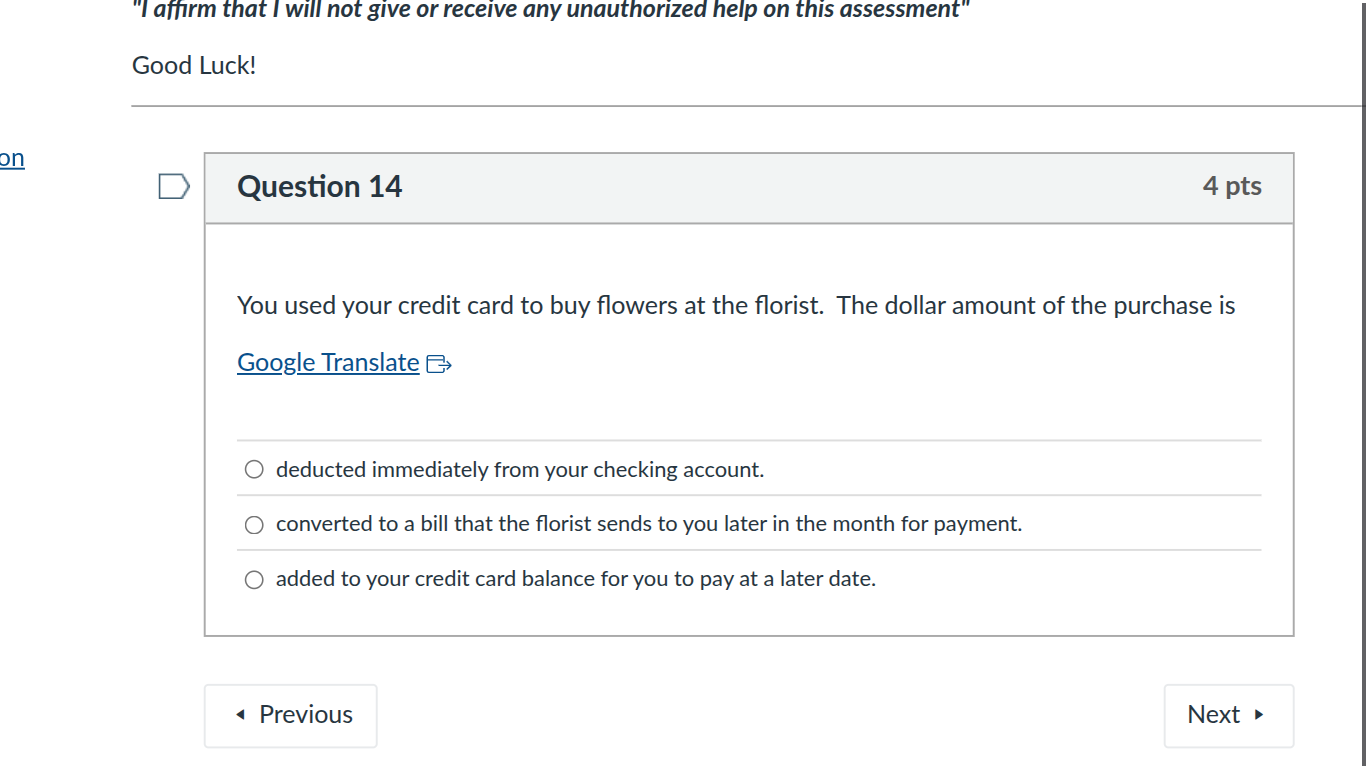This screenshot has height=768, width=1366.
Task: Select the bookmark marker next to the question header
Action: pos(174,186)
